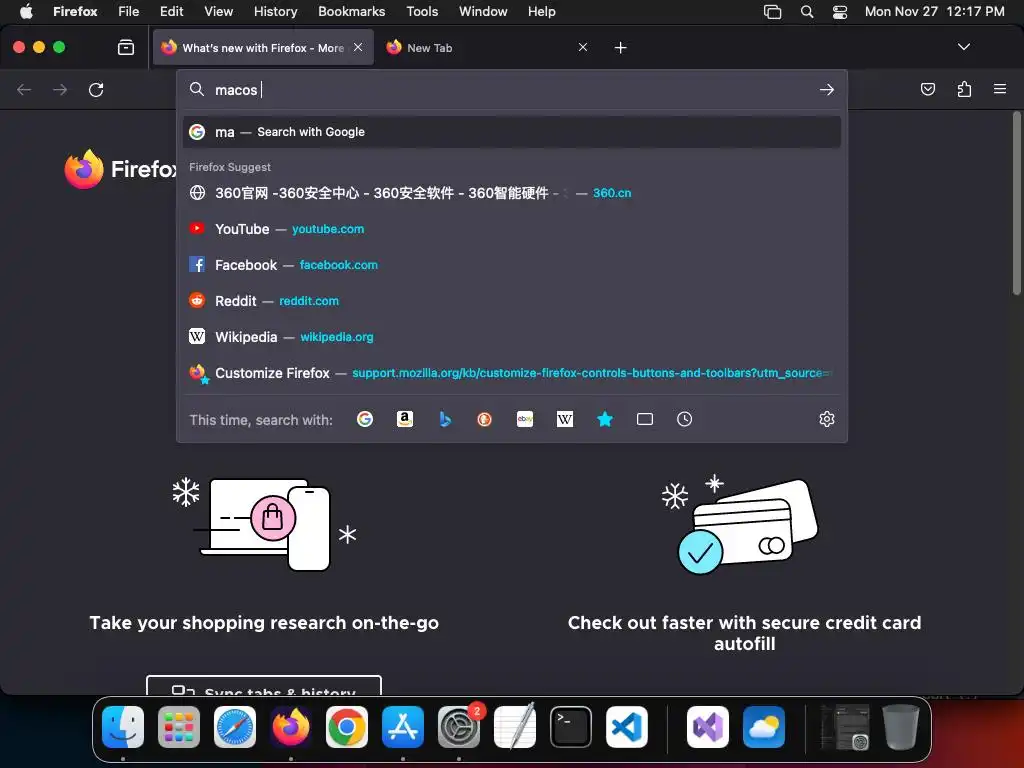Open Spotlight search in menu bar
The height and width of the screenshot is (768, 1024).
pos(807,11)
